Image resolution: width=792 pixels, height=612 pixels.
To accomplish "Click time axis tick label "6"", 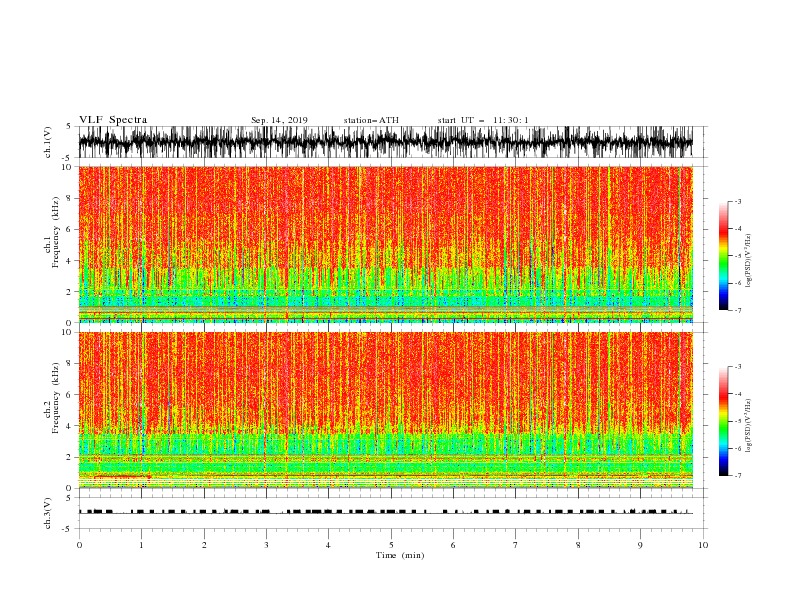I will pyautogui.click(x=453, y=545).
